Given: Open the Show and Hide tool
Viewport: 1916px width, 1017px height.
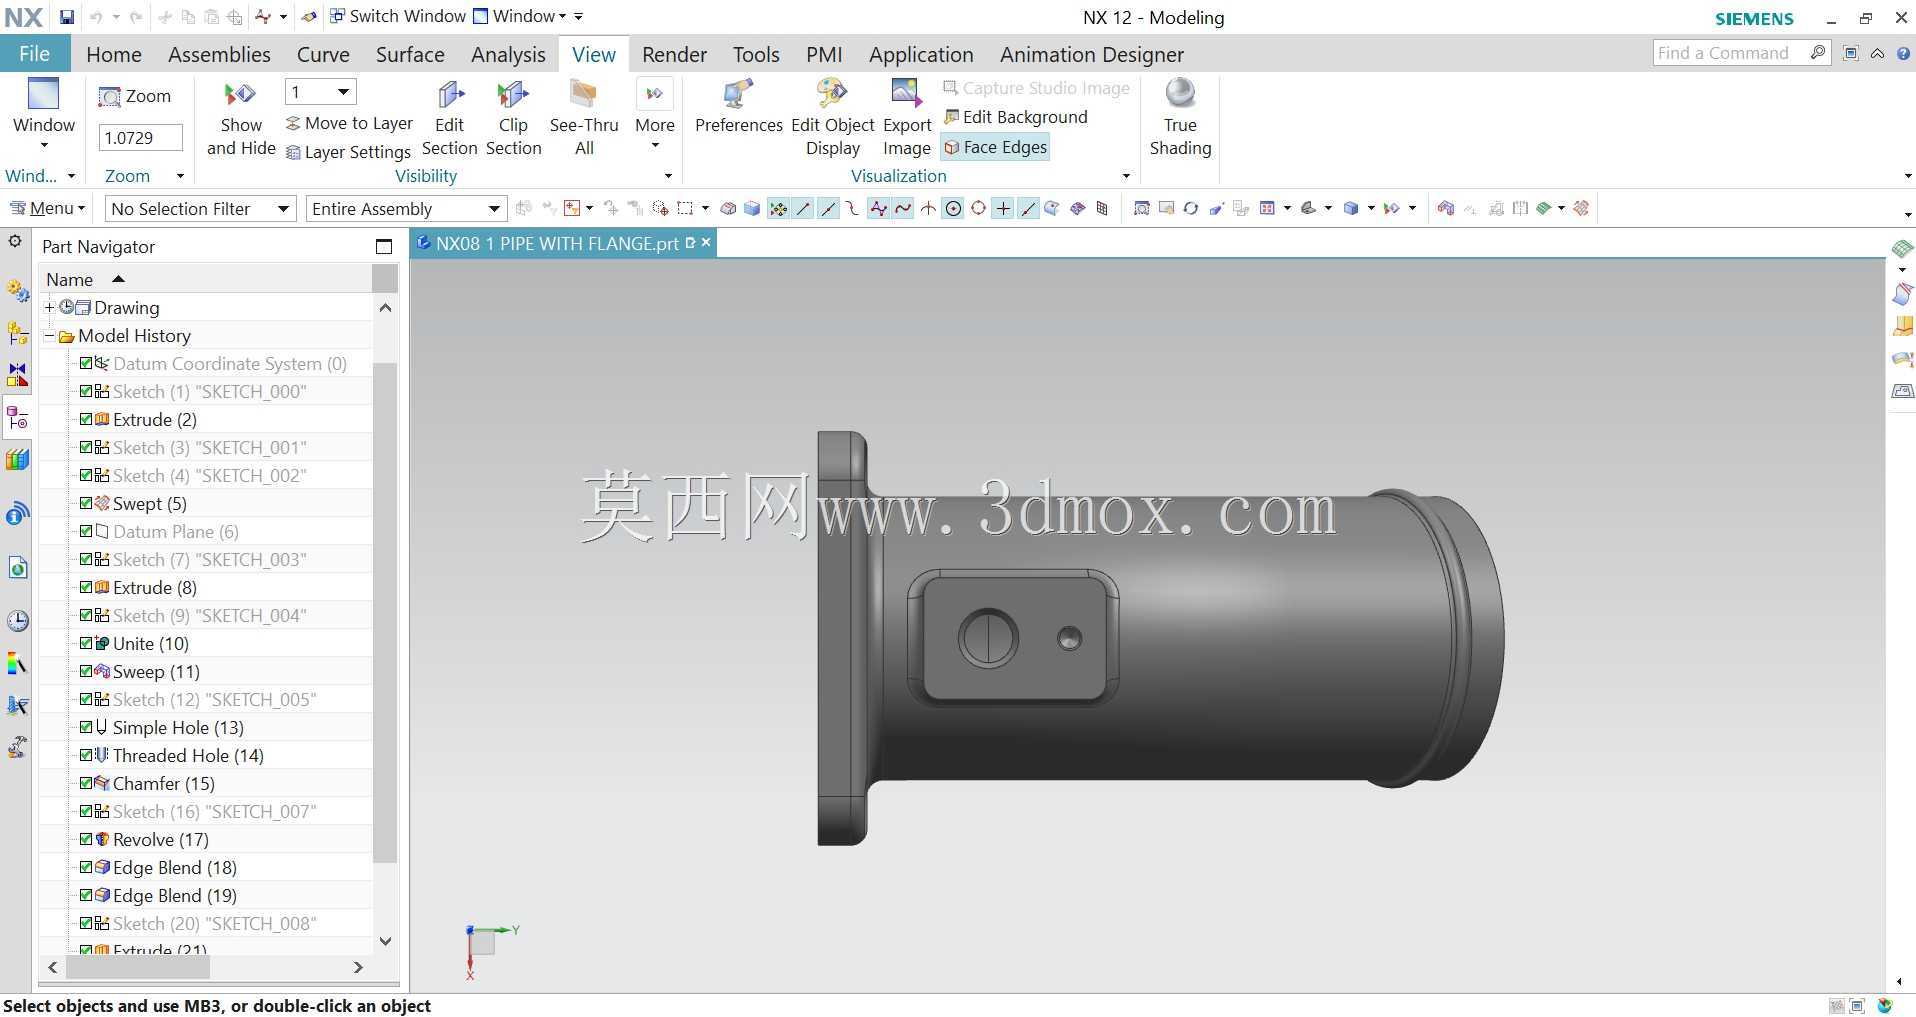Looking at the screenshot, I should [241, 118].
